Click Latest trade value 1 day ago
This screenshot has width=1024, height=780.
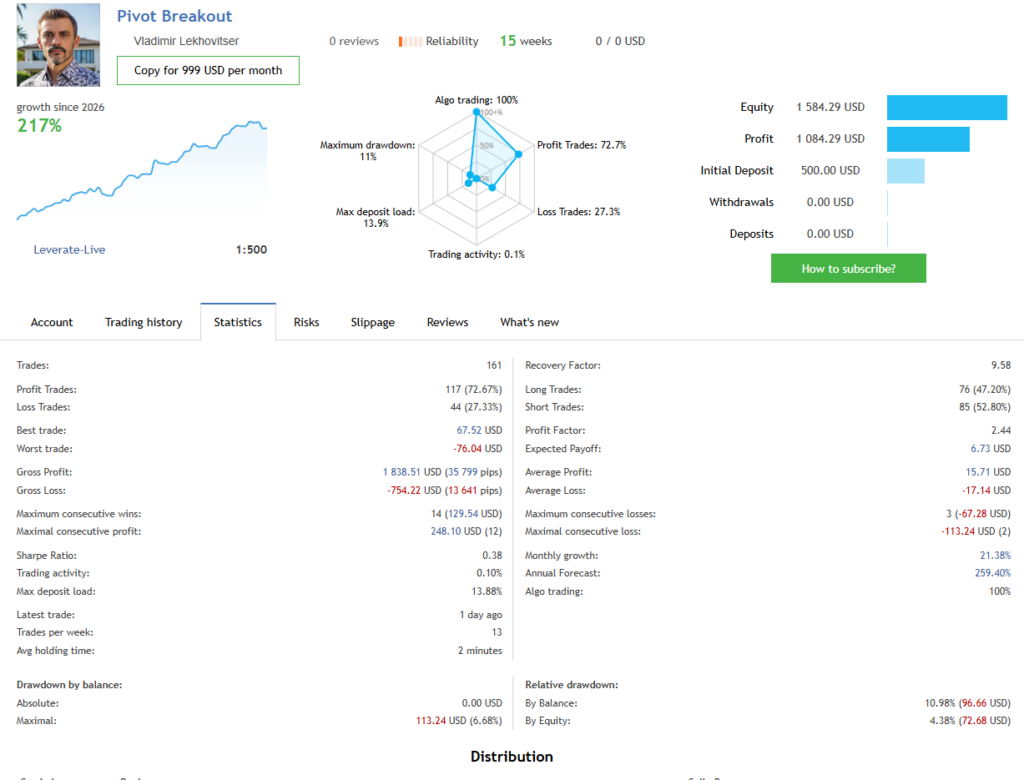[481, 615]
